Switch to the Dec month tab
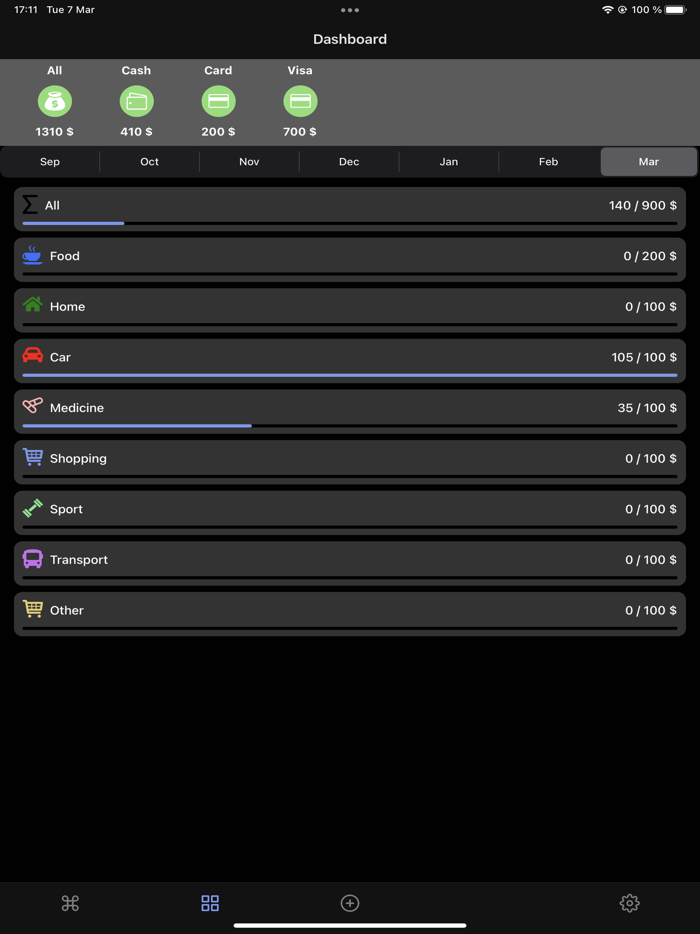 pos(348,161)
